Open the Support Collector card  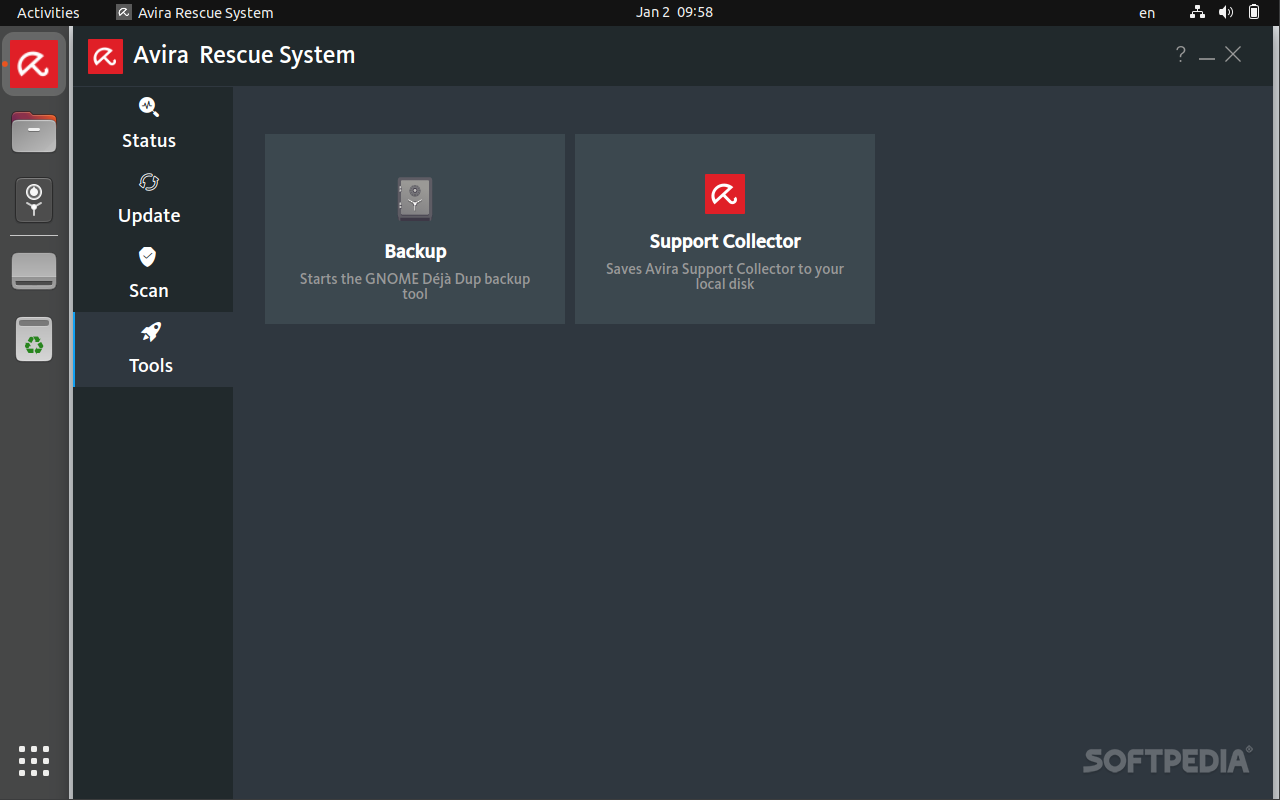[x=725, y=229]
